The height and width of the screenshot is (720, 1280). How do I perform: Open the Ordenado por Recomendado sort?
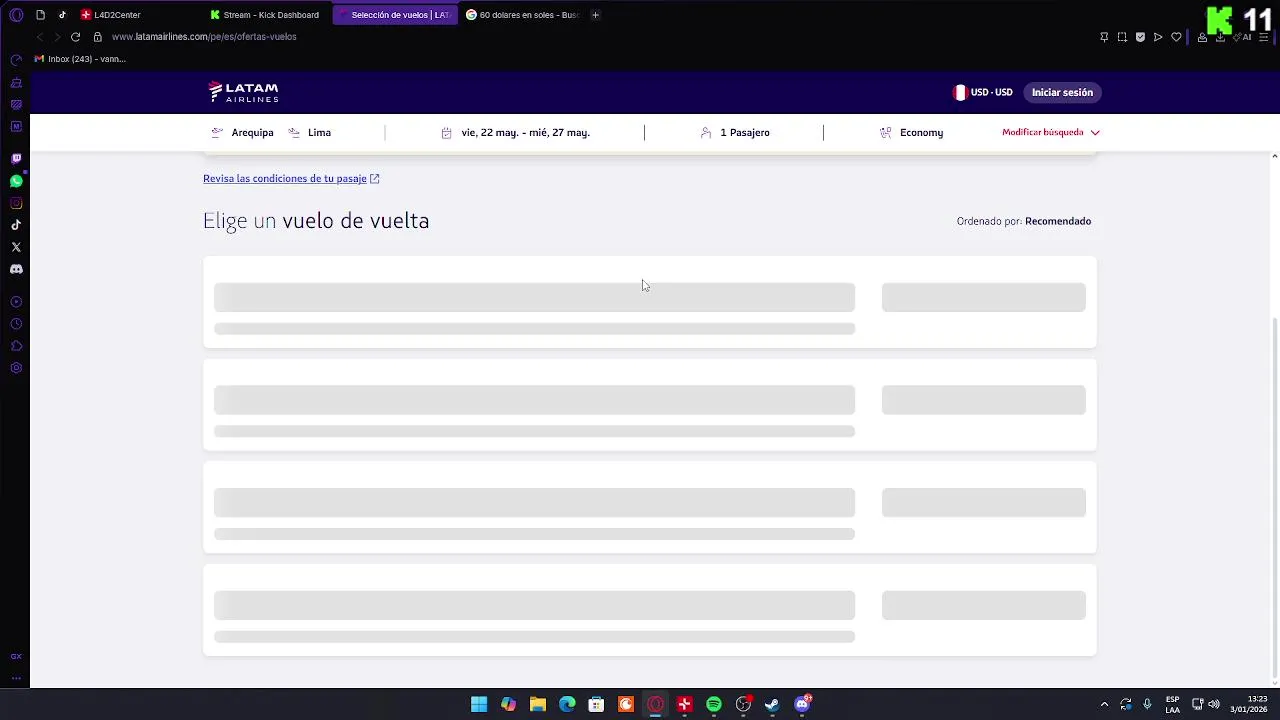point(1024,221)
